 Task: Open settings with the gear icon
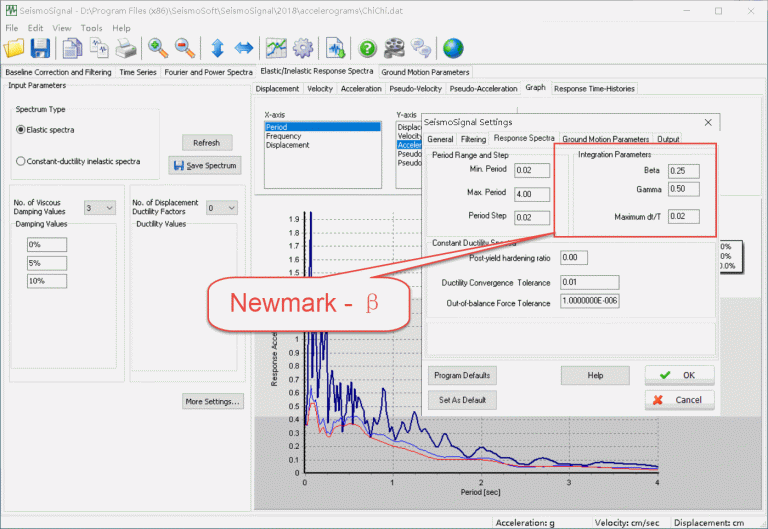pos(302,47)
